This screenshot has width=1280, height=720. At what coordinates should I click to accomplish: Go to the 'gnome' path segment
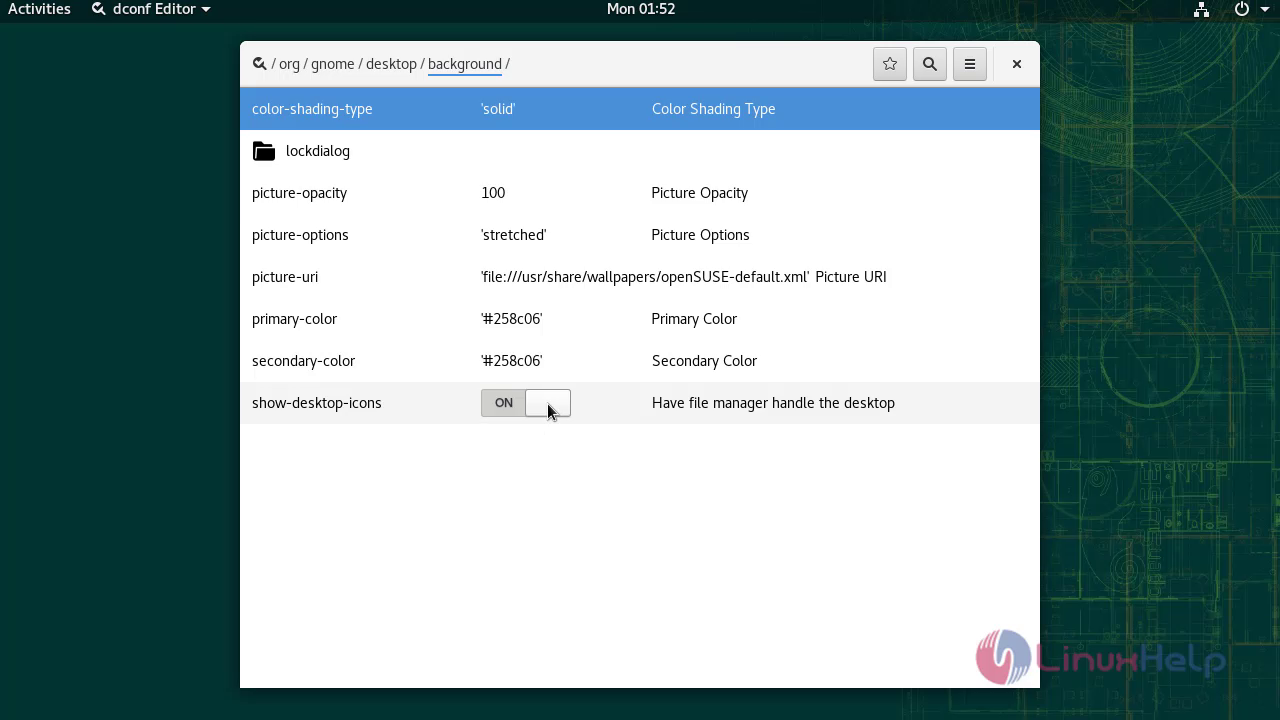[333, 64]
